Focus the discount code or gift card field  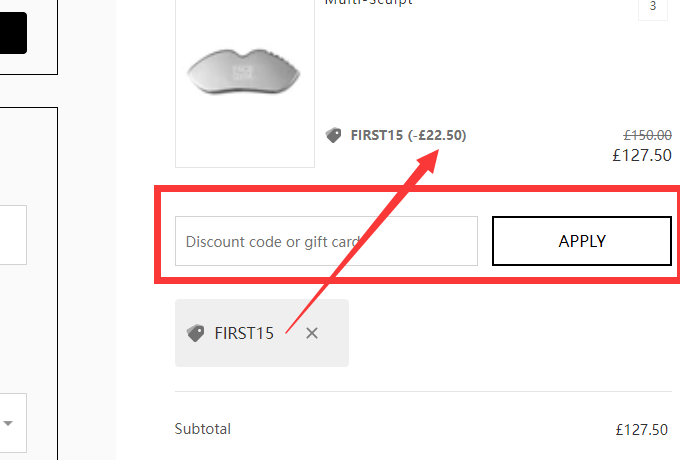pyautogui.click(x=325, y=241)
